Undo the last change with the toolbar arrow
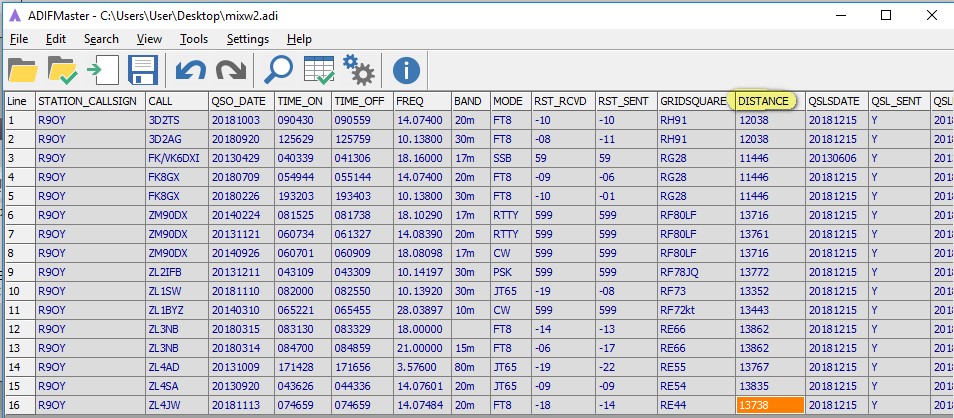954x418 pixels. (190, 70)
